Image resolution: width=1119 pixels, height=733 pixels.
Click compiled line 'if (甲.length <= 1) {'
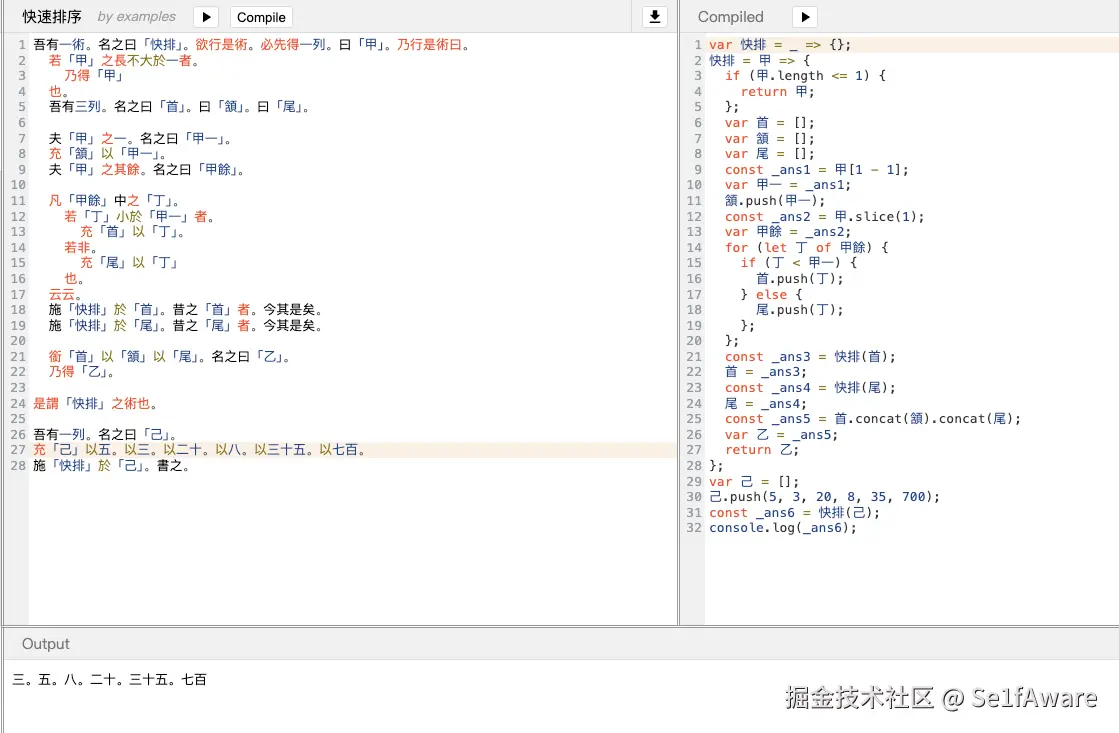(x=805, y=76)
